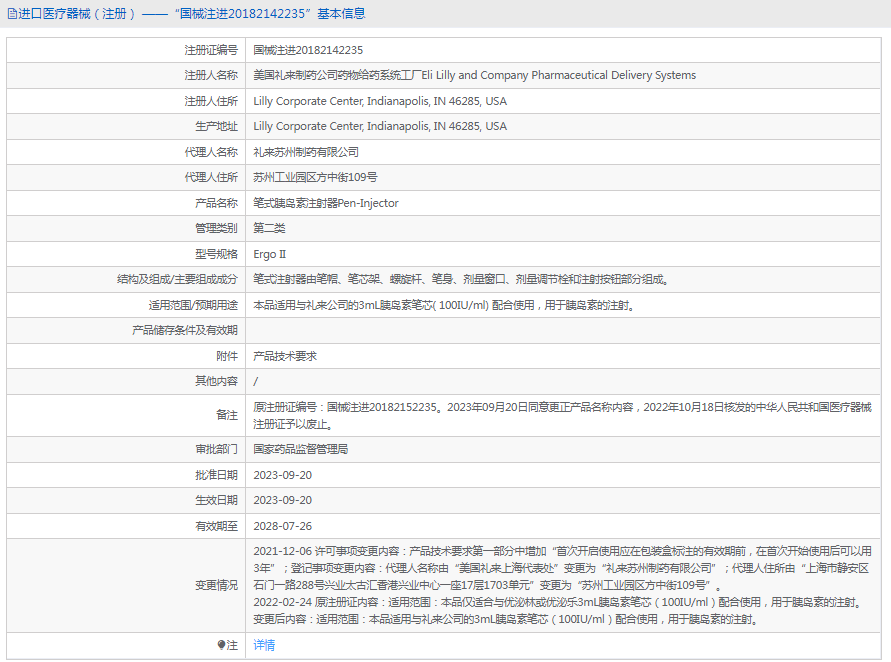Click the expiry date 2028-07-26

click(x=282, y=526)
